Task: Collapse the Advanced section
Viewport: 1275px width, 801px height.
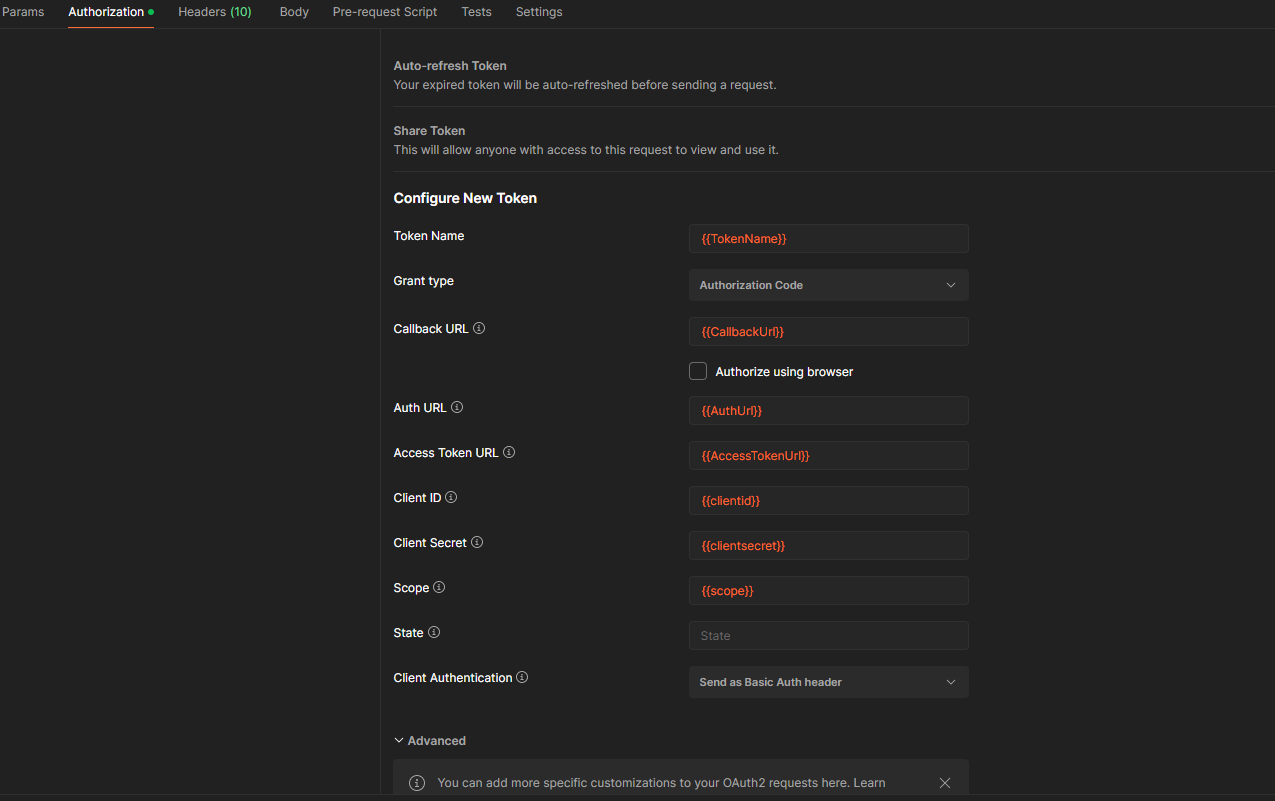Action: coord(430,740)
